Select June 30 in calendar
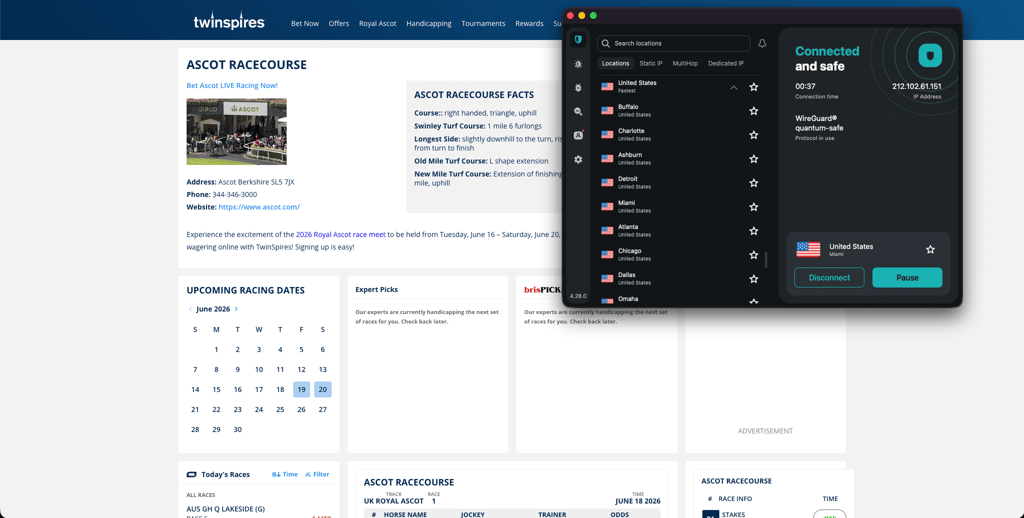This screenshot has width=1024, height=518. 238,429
